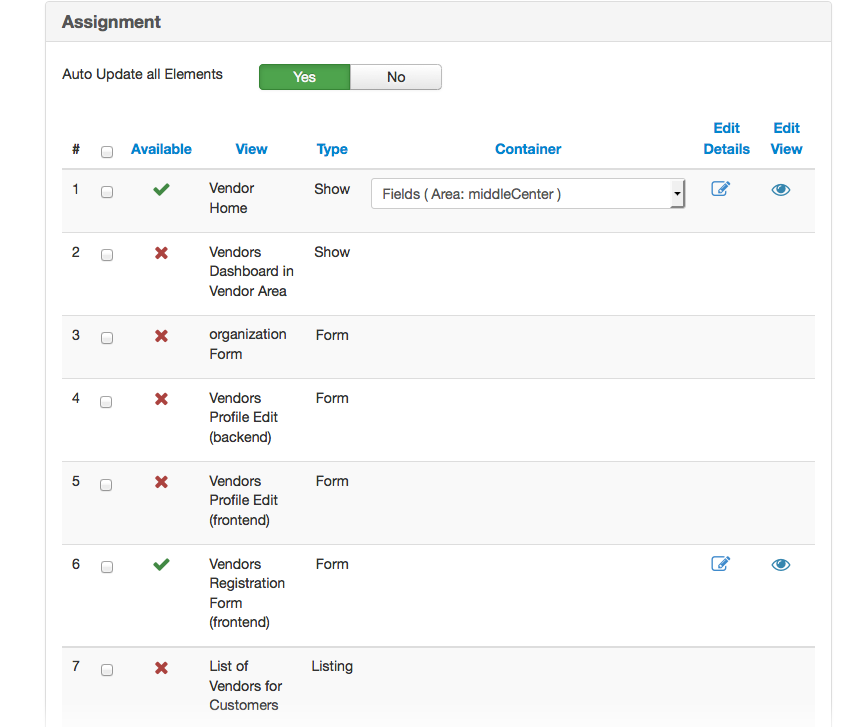Click 'Vendors Profile Edit (frontend)' text
The height and width of the screenshot is (727, 841).
point(244,501)
